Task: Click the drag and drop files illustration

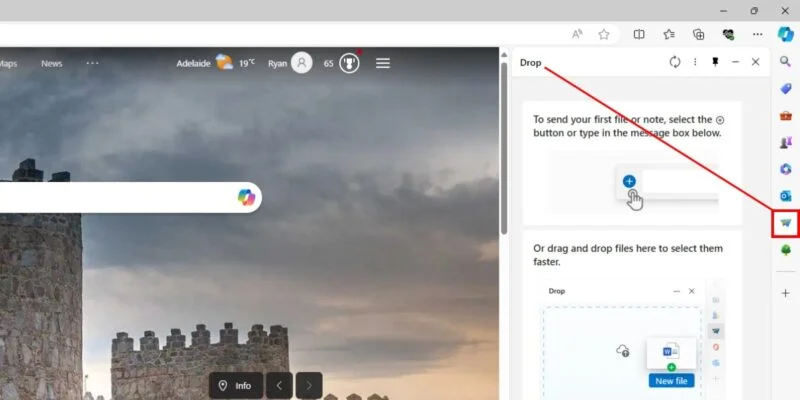Action: click(x=632, y=339)
